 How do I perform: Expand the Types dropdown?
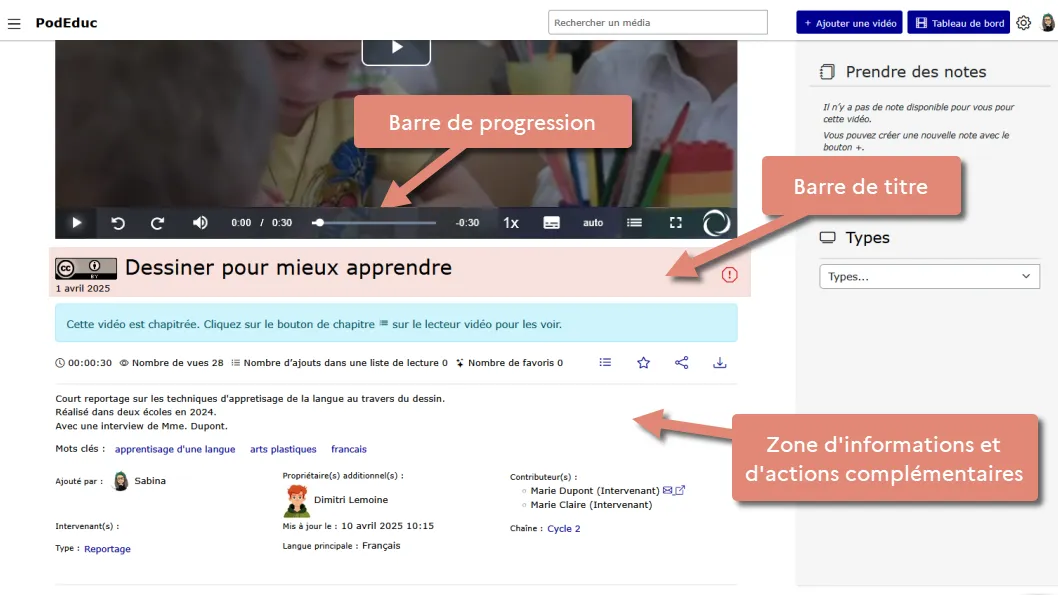click(929, 277)
